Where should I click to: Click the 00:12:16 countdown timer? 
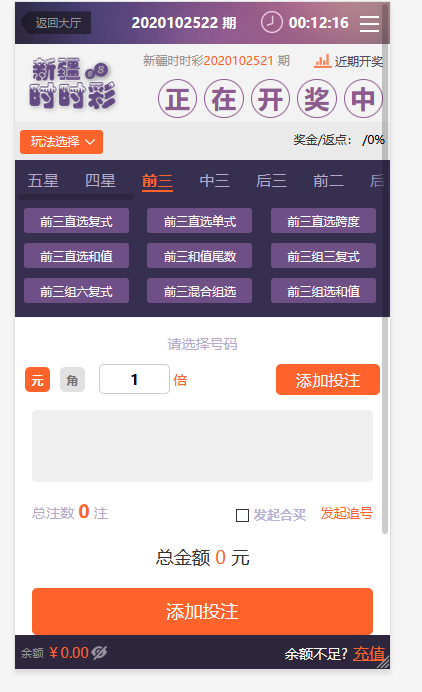point(319,23)
